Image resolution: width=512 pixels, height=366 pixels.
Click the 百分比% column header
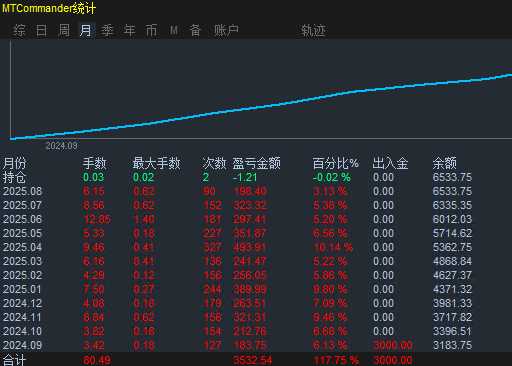pos(336,163)
